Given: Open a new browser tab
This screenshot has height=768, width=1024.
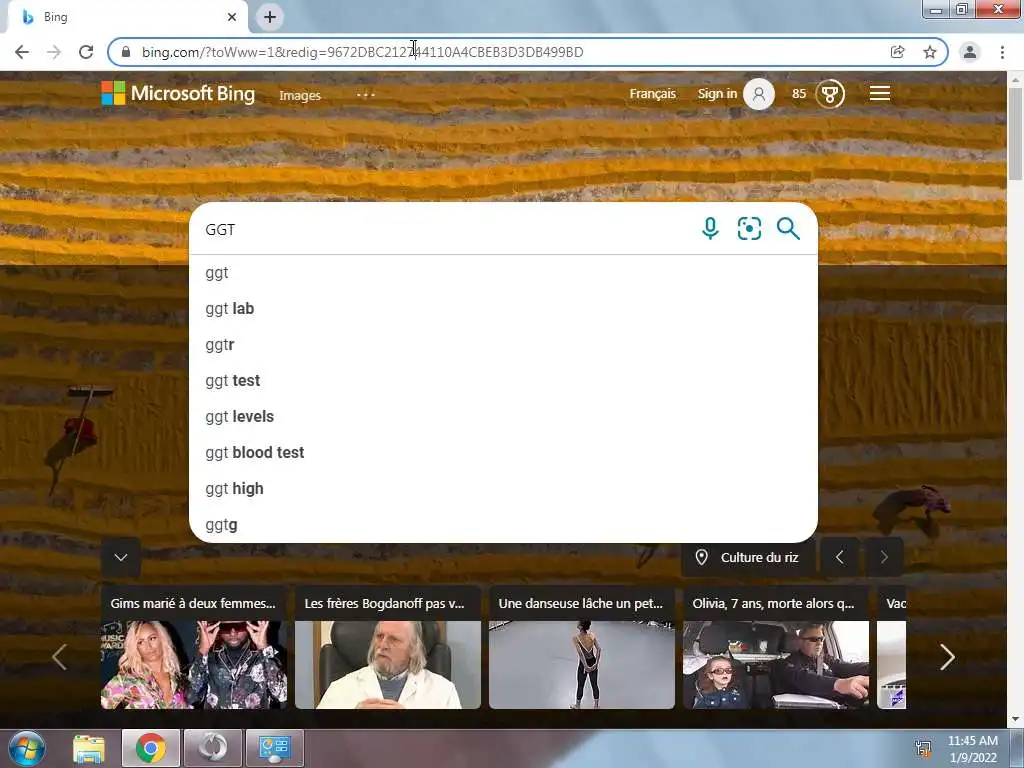Looking at the screenshot, I should point(270,17).
